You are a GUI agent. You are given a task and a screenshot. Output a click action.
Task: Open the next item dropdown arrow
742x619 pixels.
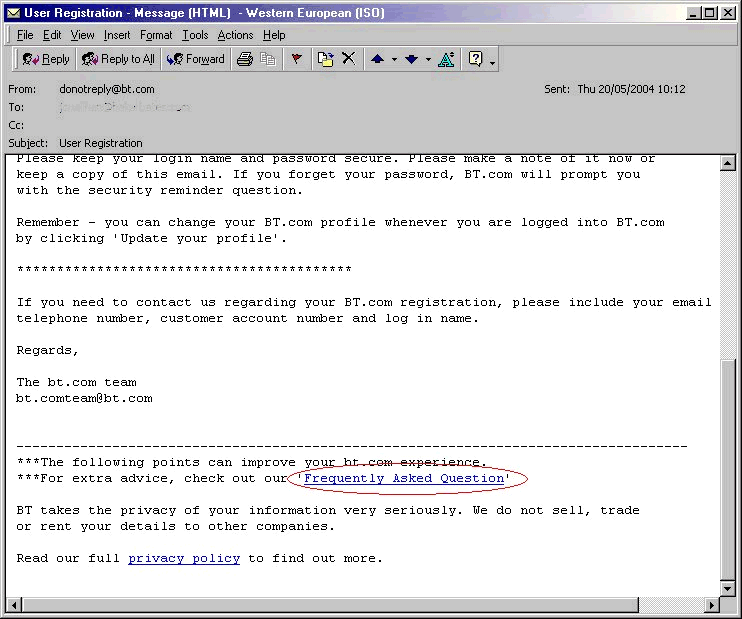coord(428,60)
